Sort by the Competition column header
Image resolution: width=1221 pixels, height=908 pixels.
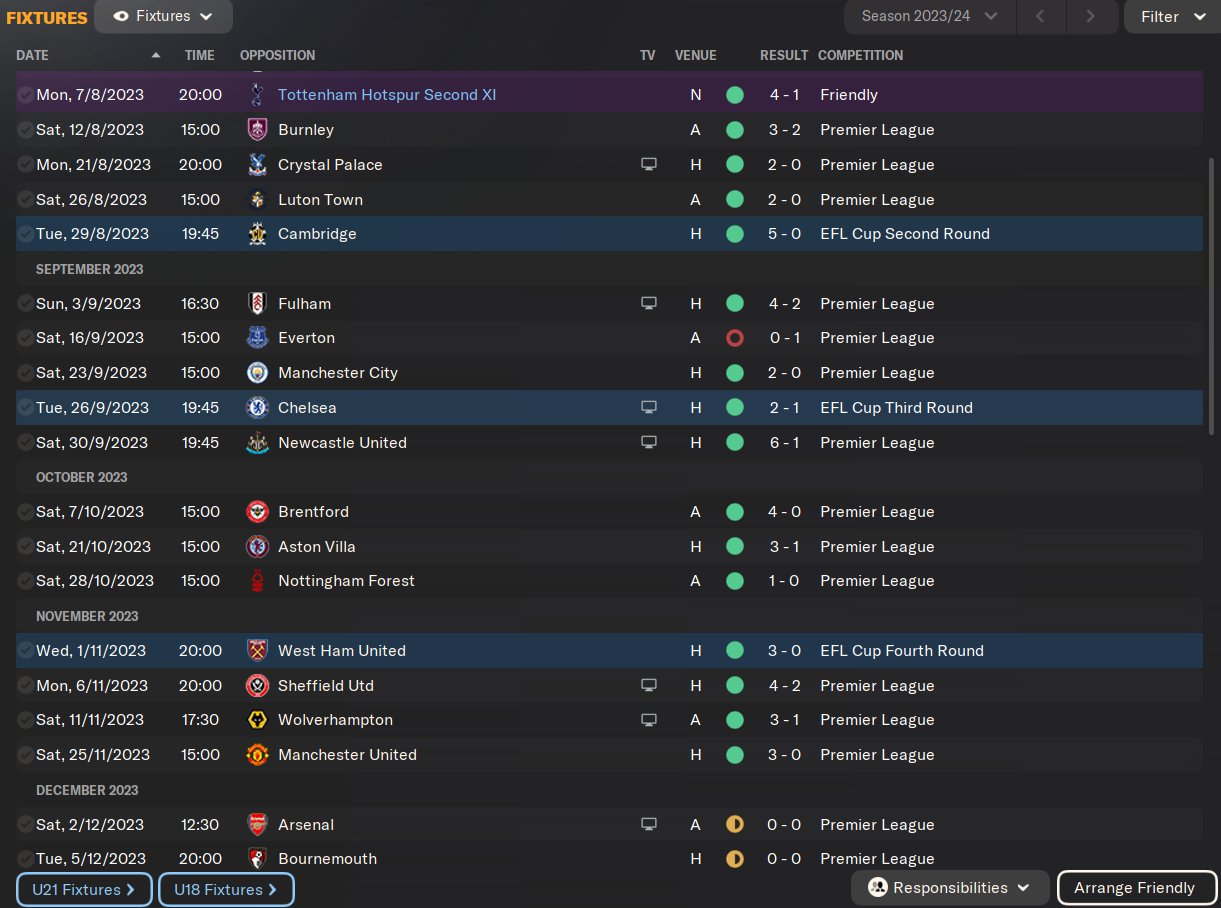coord(860,55)
